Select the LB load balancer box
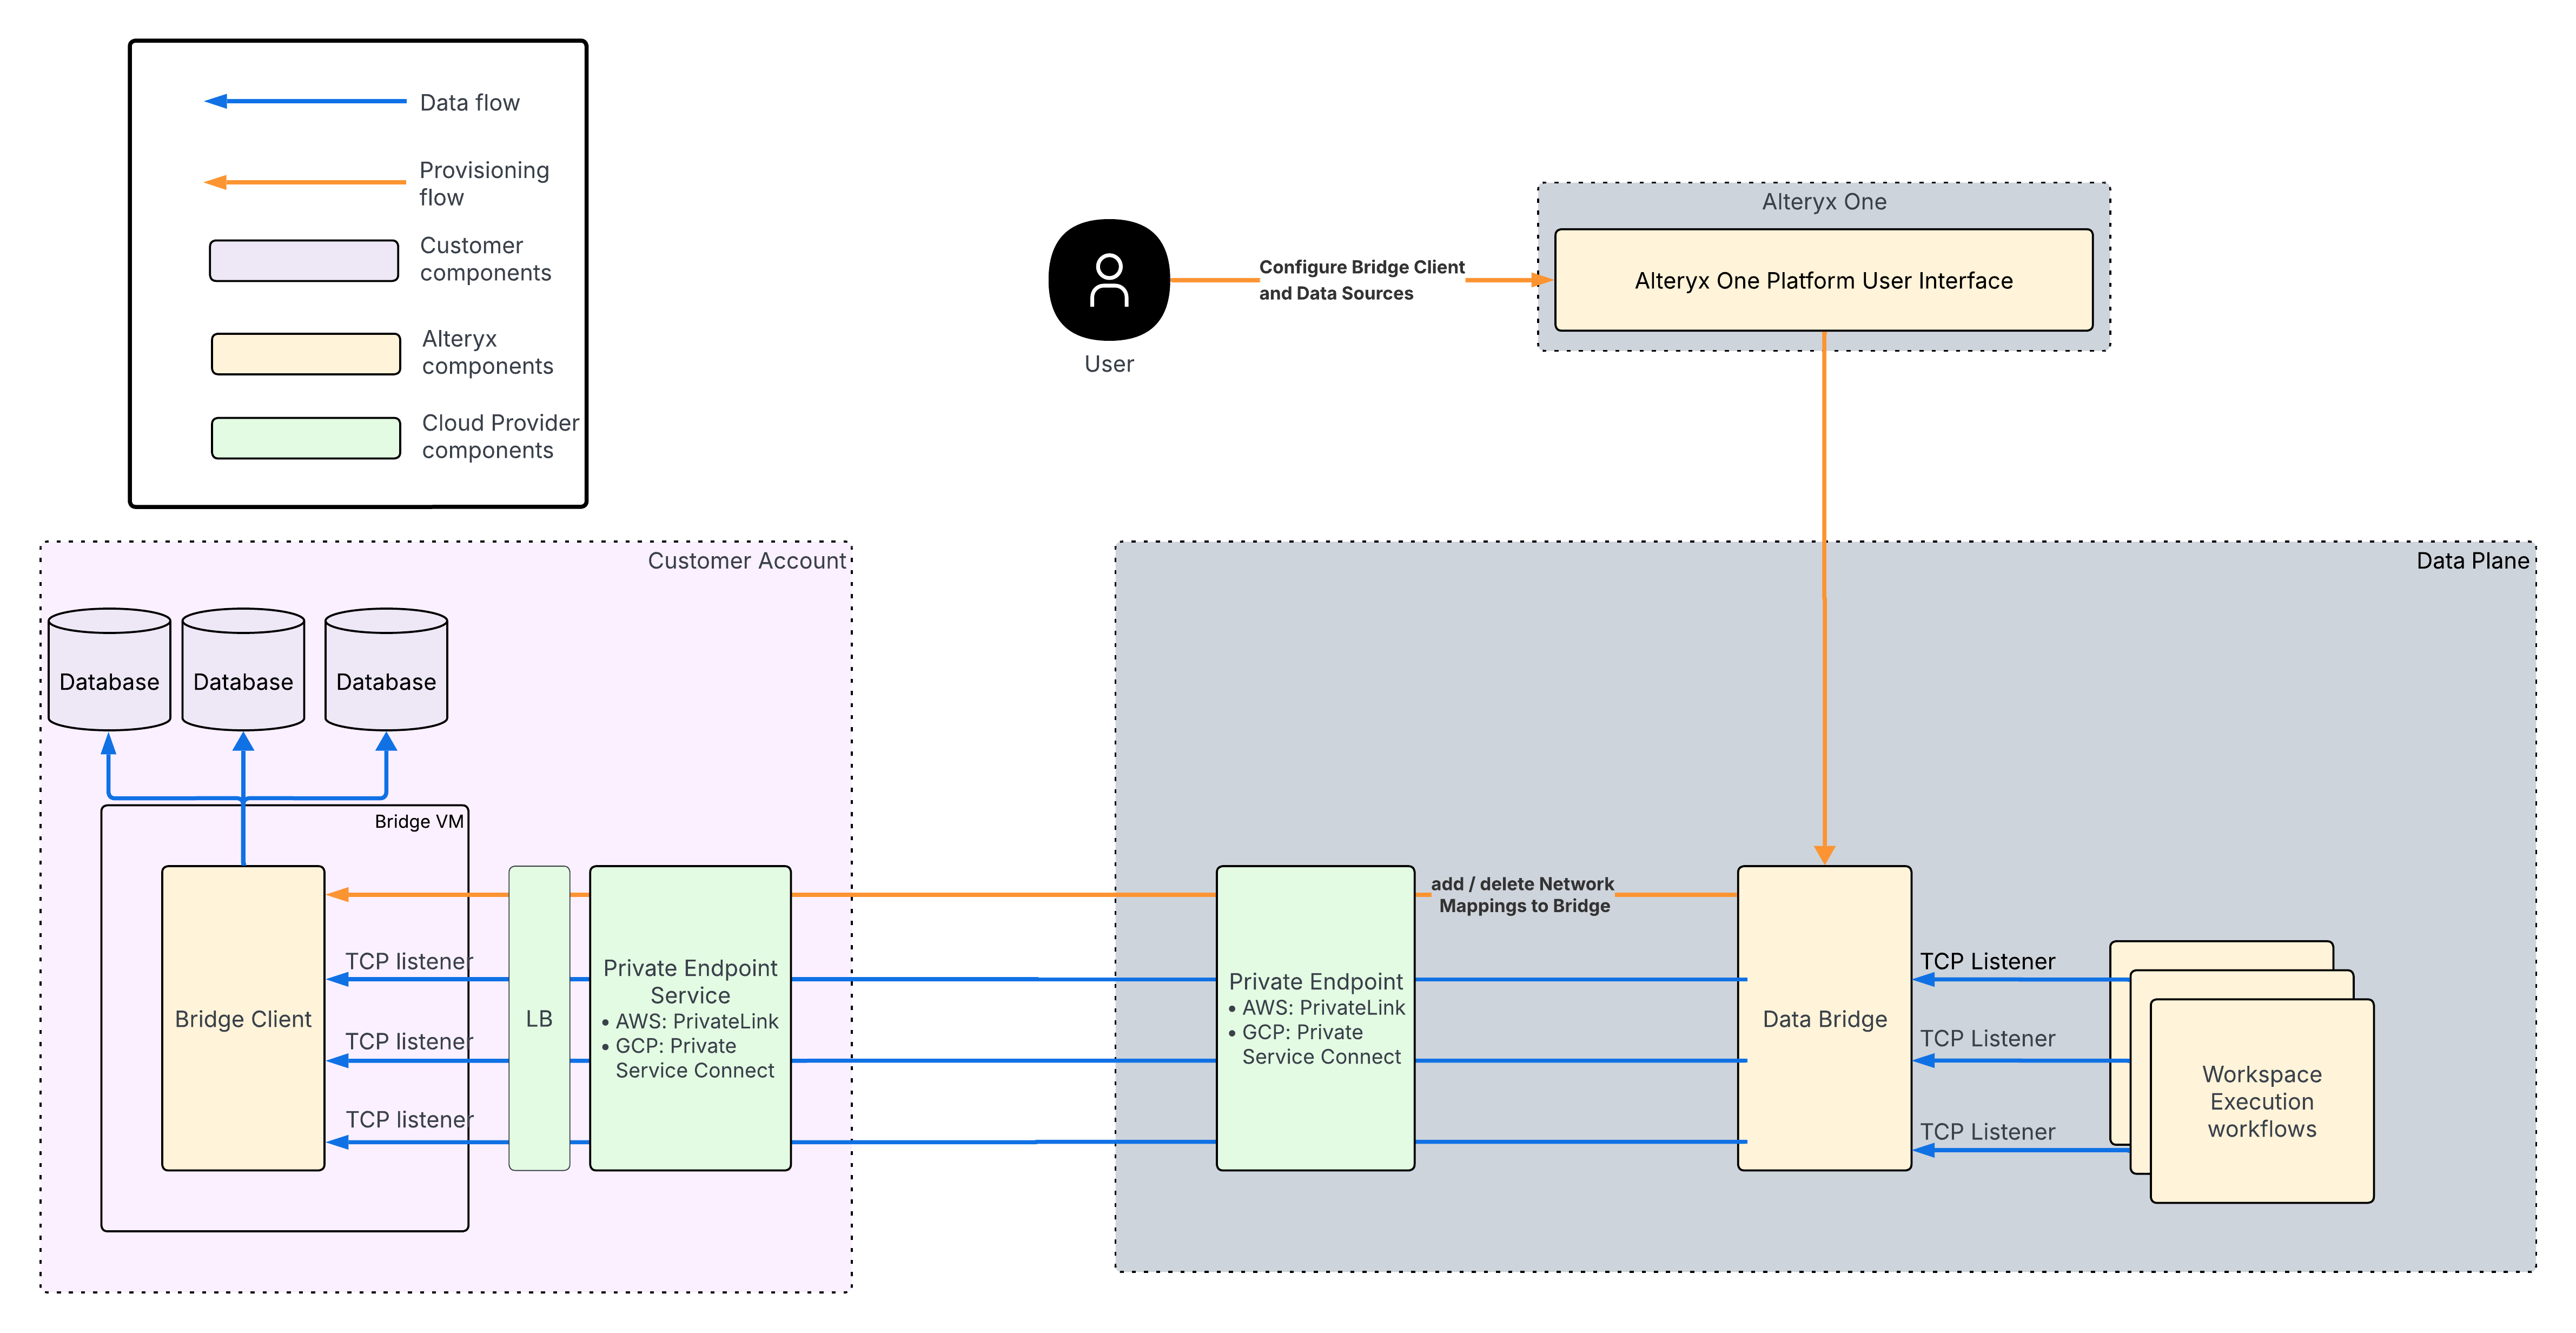The width and height of the screenshot is (2576, 1333). (539, 1018)
